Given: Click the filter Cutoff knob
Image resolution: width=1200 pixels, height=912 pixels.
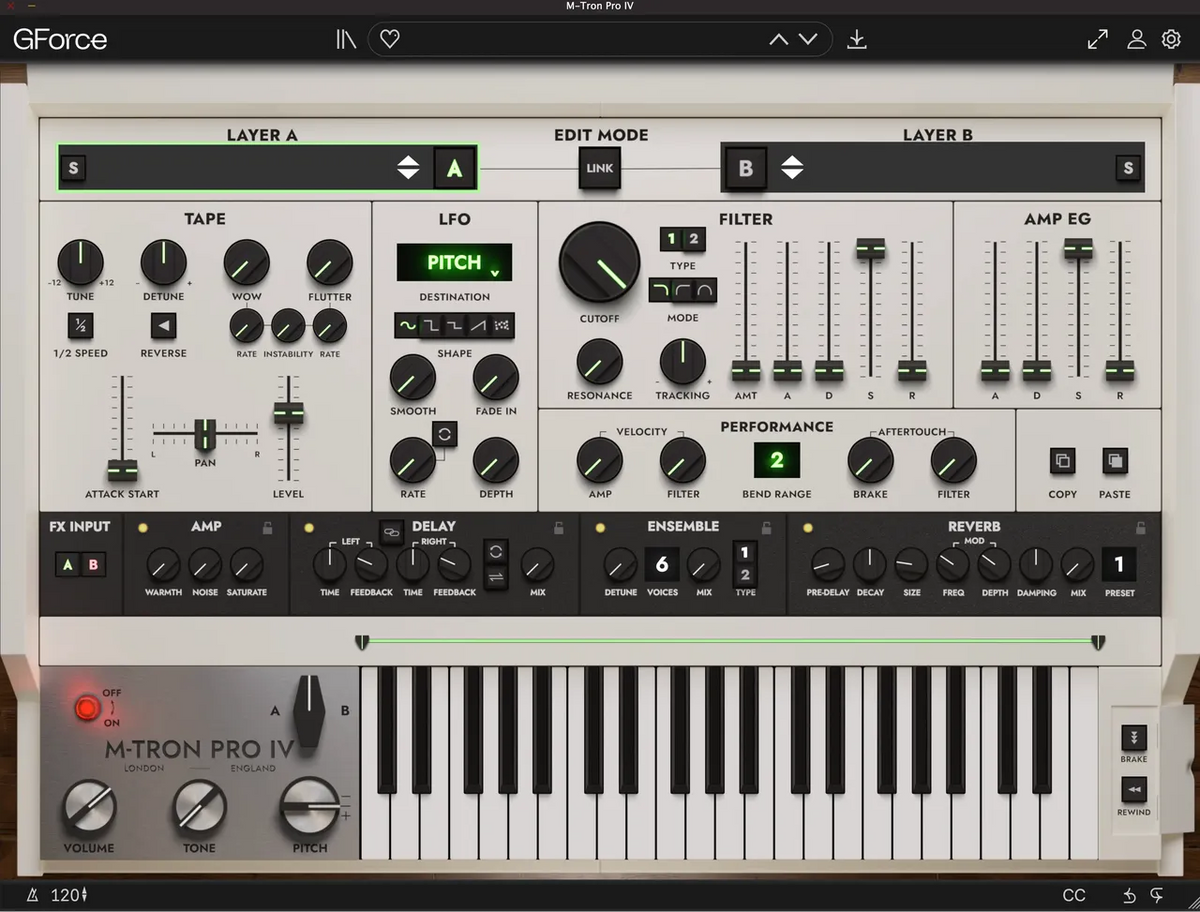Looking at the screenshot, I should click(599, 263).
